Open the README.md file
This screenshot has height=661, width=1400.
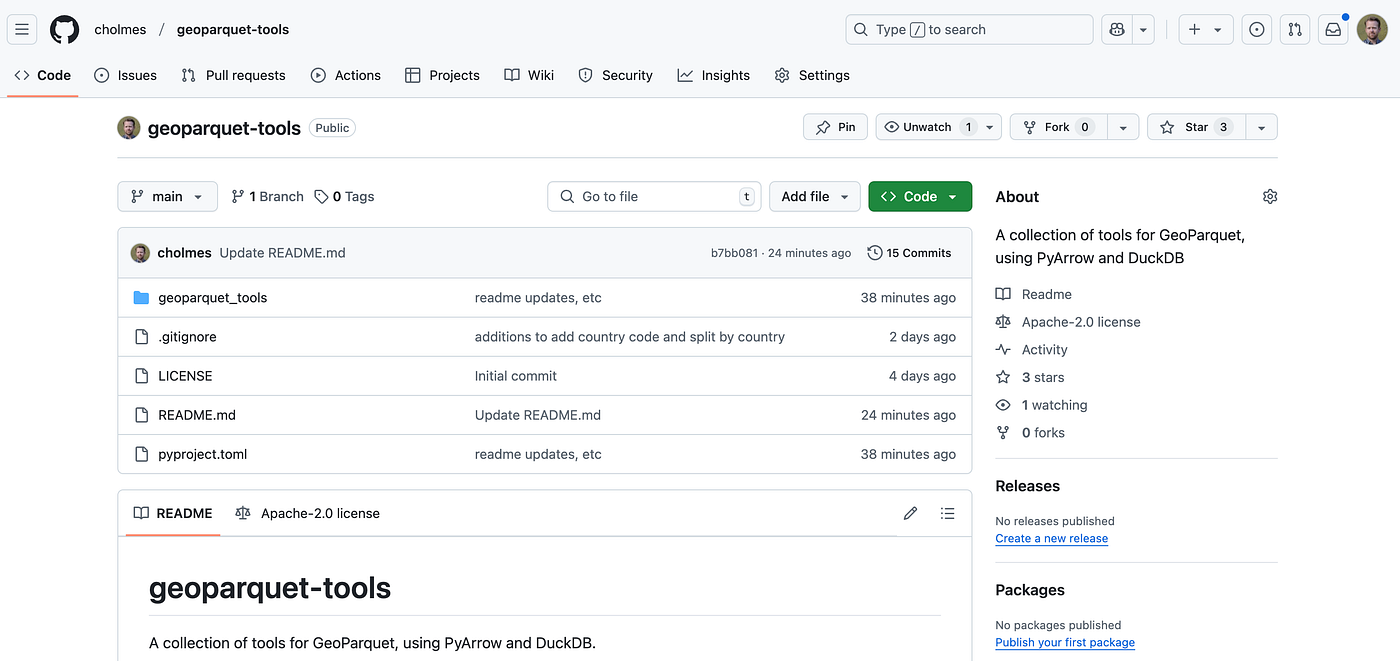coord(197,415)
